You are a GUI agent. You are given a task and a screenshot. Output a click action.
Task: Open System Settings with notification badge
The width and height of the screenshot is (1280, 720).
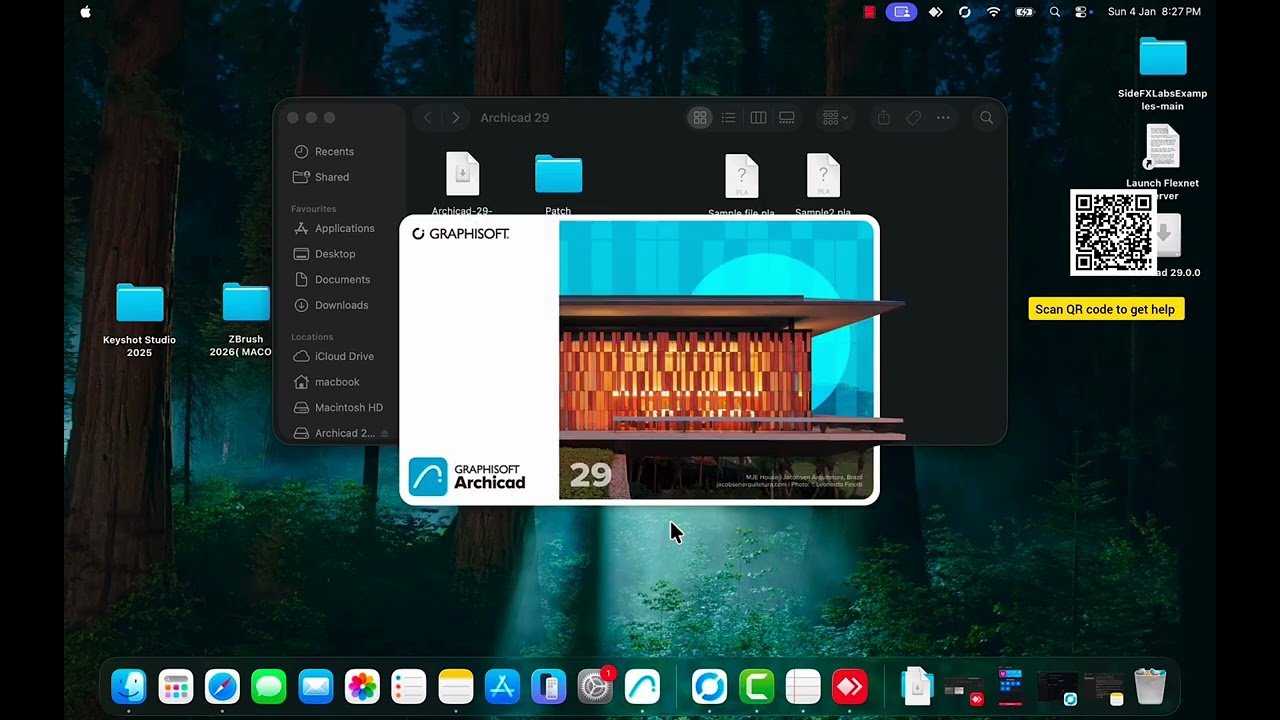(596, 686)
